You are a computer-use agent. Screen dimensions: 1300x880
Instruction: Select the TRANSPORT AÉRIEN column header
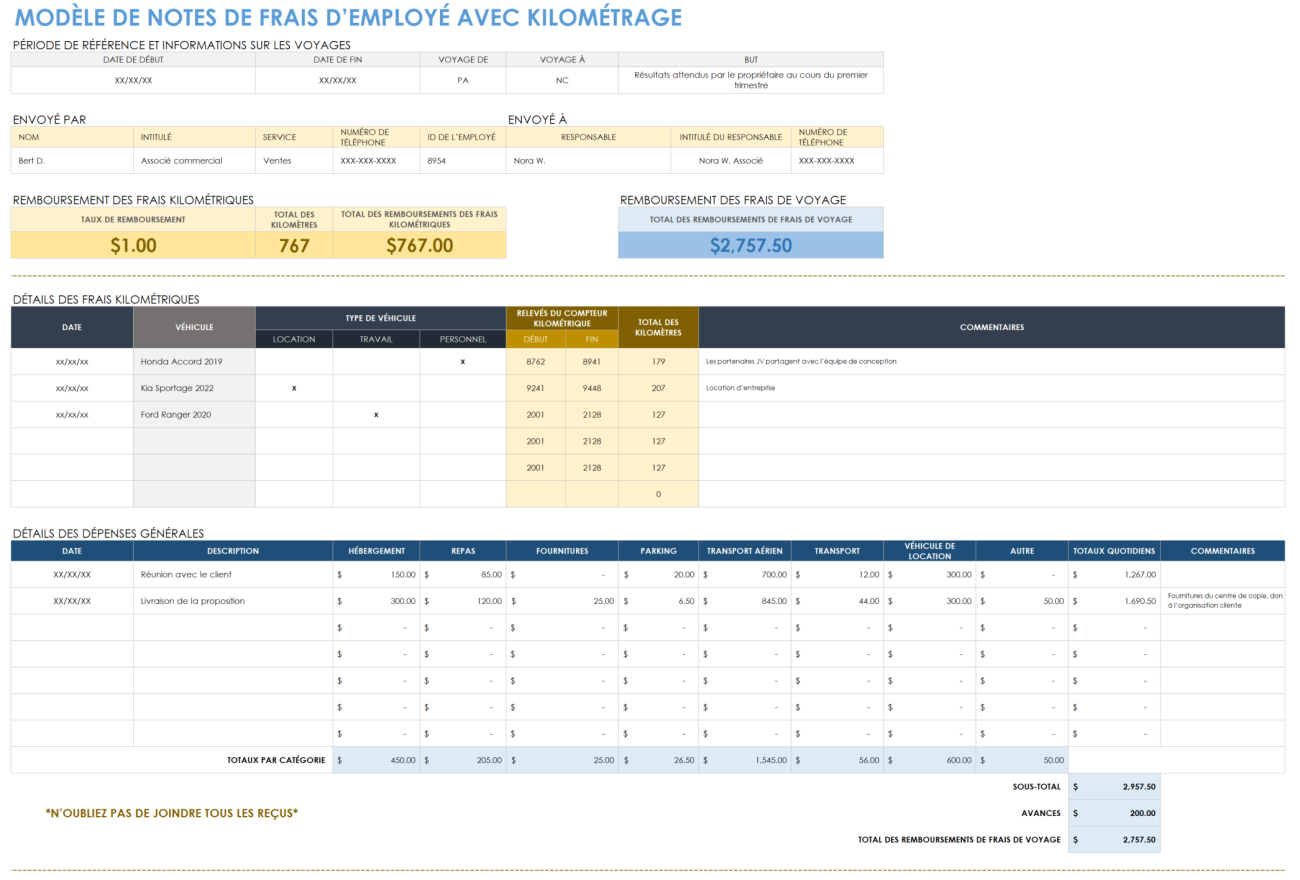[x=744, y=550]
